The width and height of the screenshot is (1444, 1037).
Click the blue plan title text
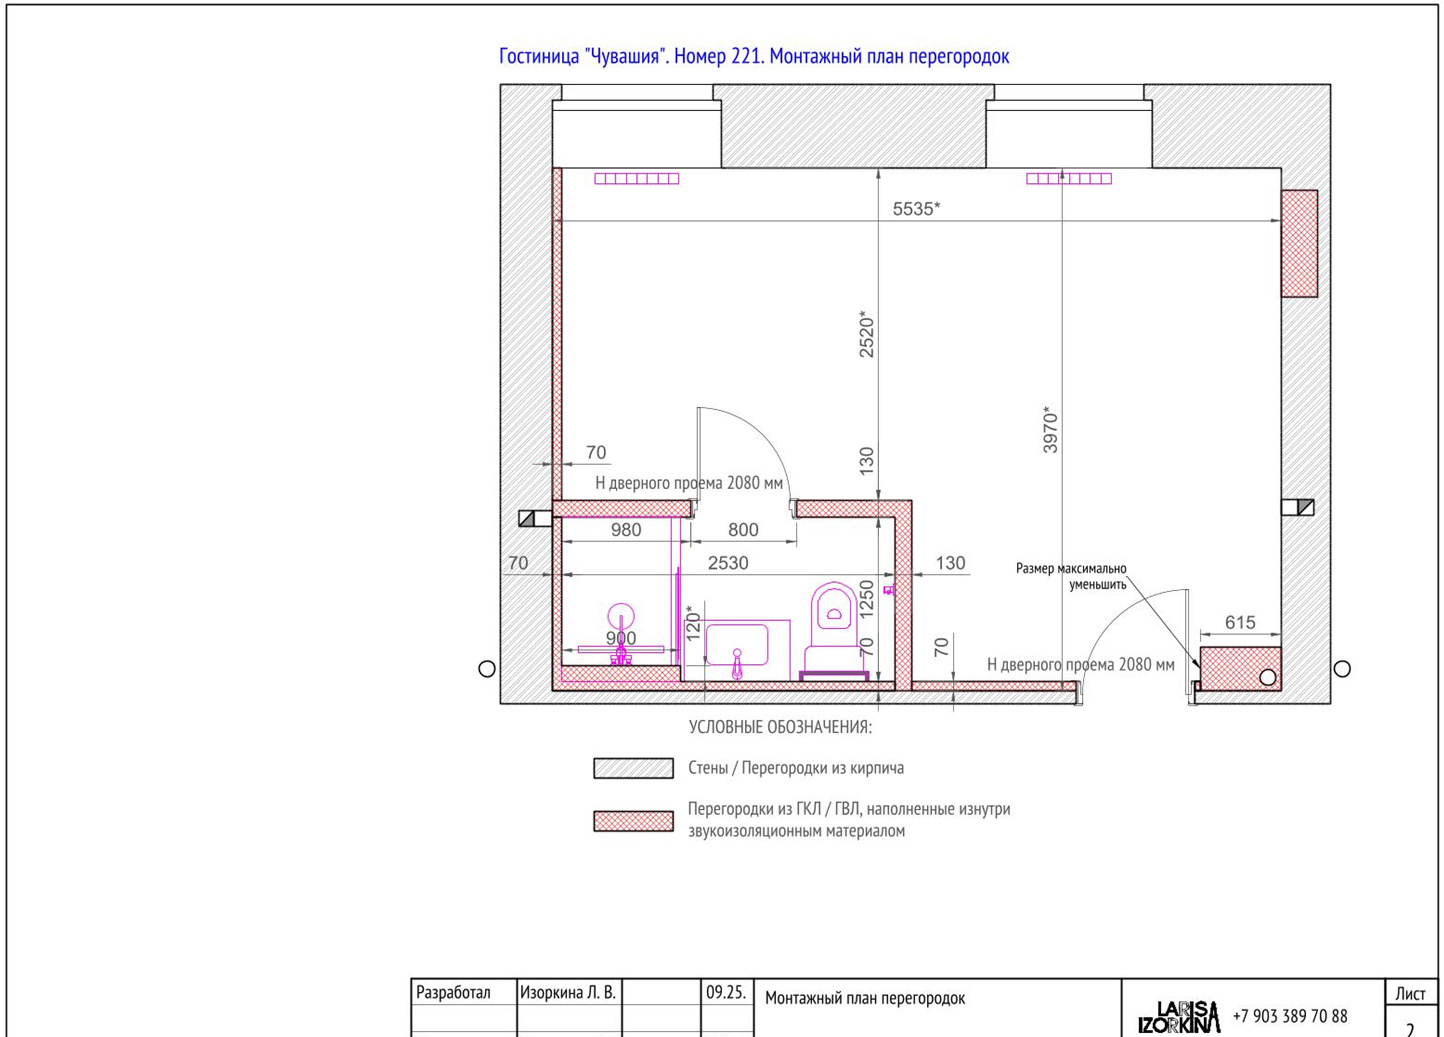[x=754, y=56]
